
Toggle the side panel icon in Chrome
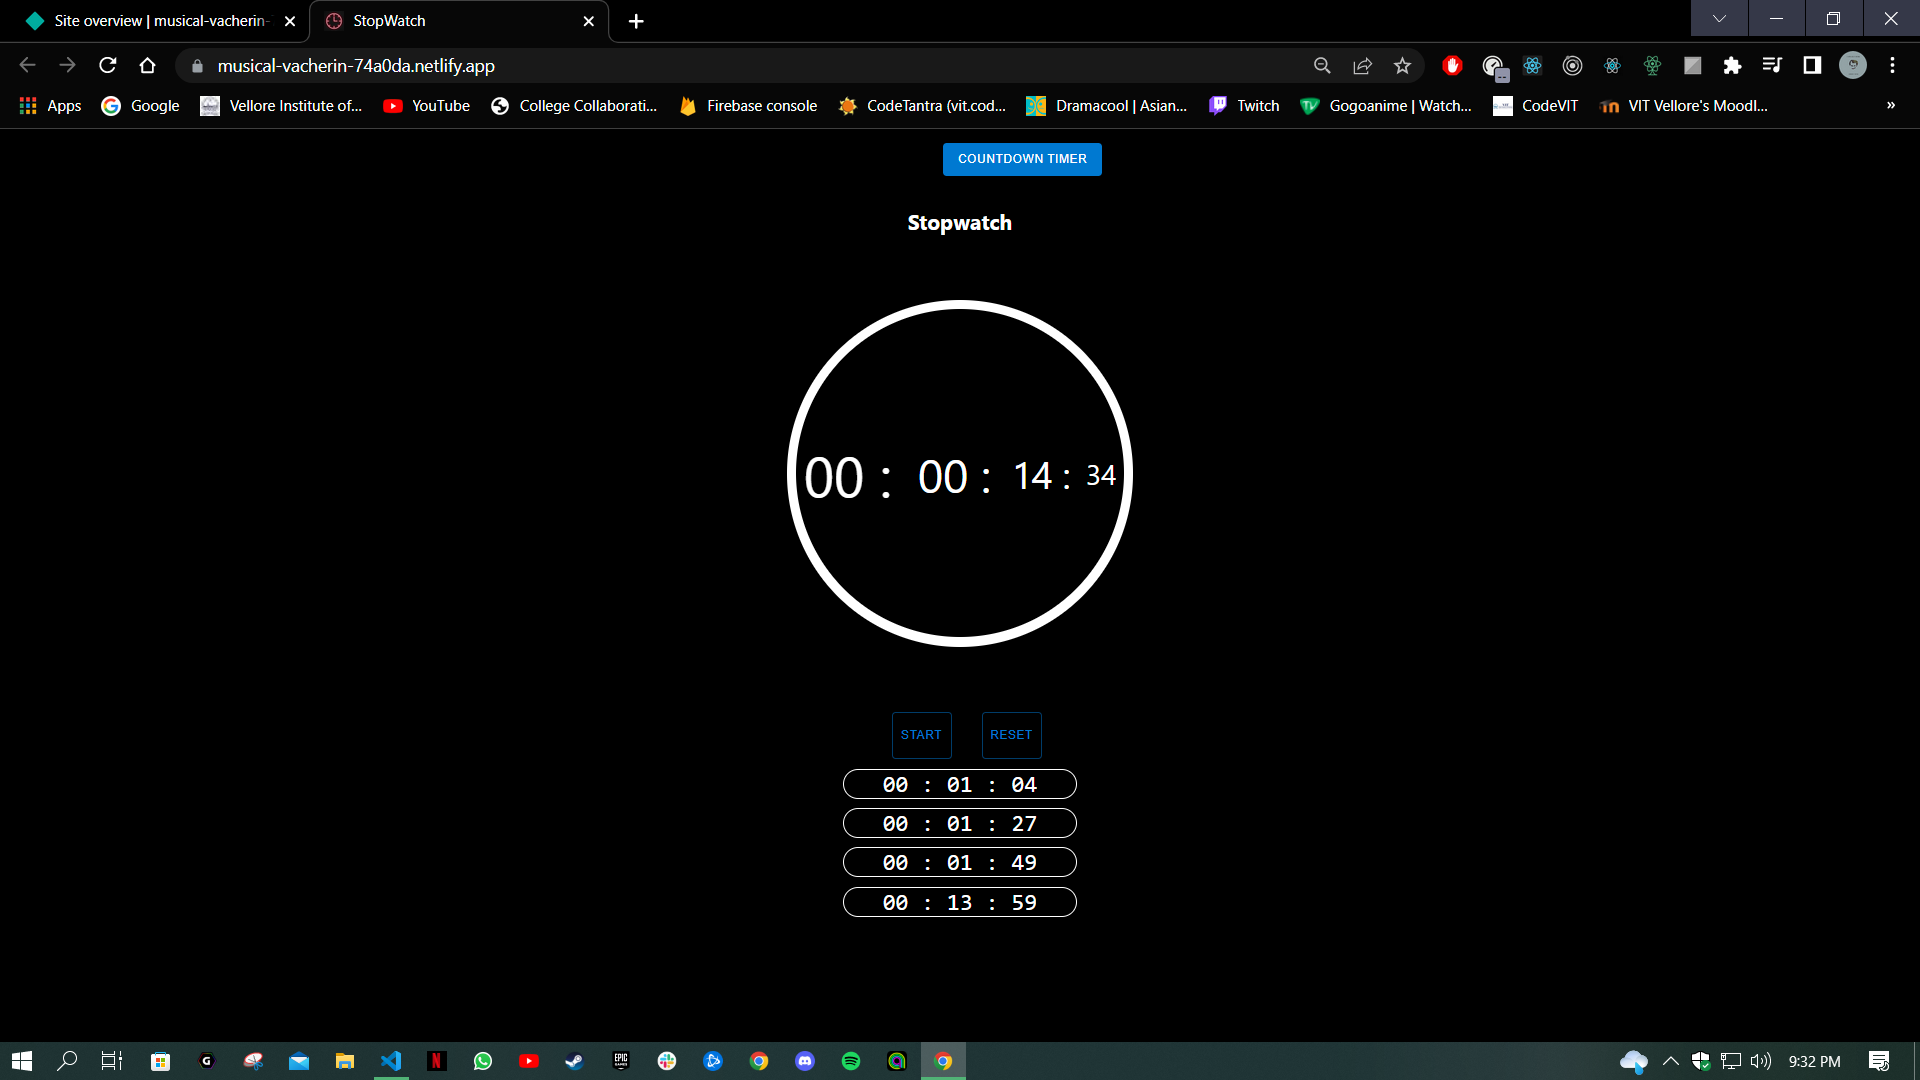click(x=1812, y=65)
